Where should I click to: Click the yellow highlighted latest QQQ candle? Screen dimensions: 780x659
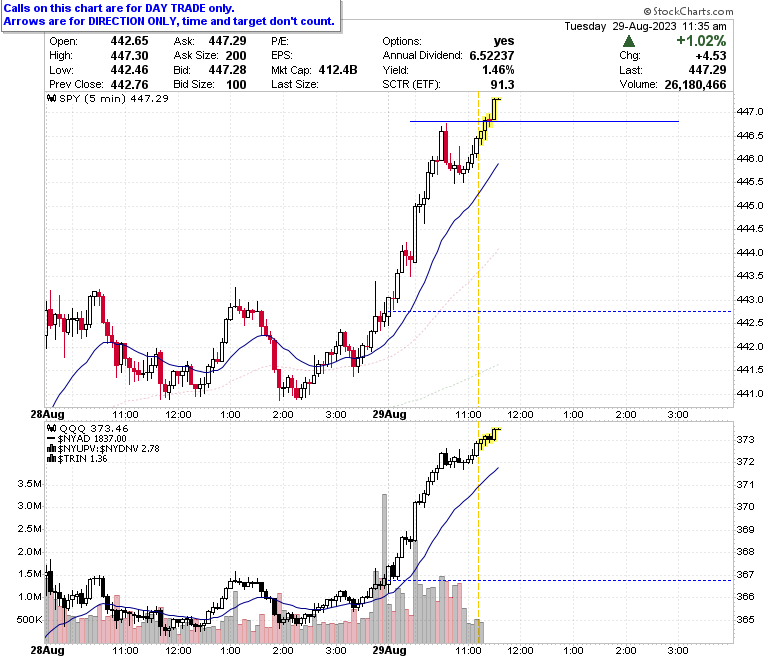click(x=495, y=434)
